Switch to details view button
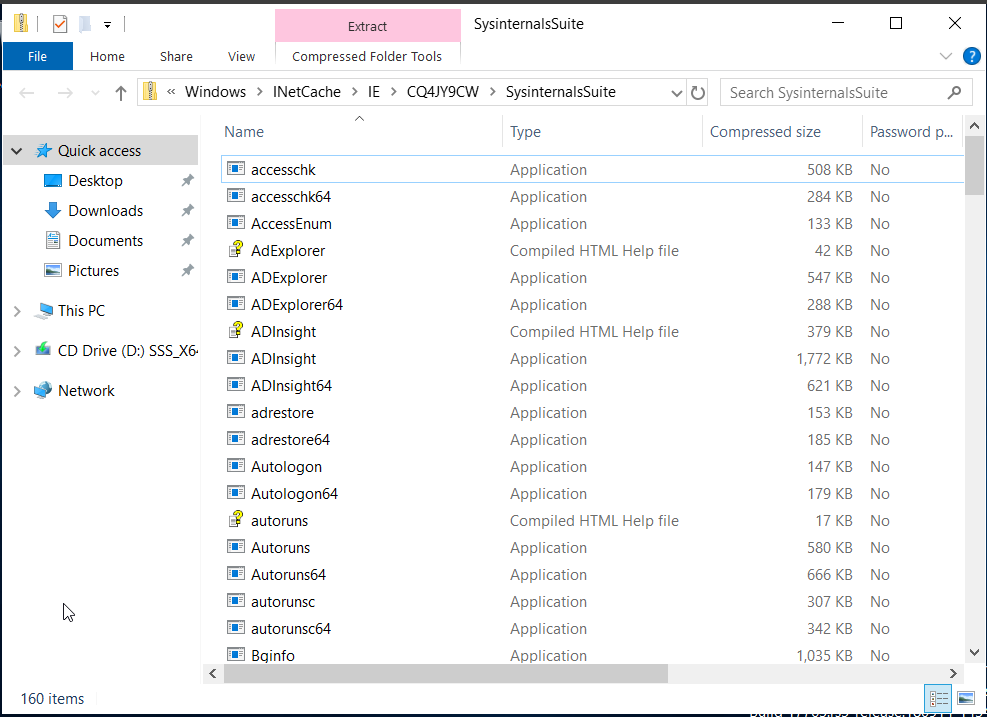Screen dimensions: 987x717 click(x=939, y=698)
